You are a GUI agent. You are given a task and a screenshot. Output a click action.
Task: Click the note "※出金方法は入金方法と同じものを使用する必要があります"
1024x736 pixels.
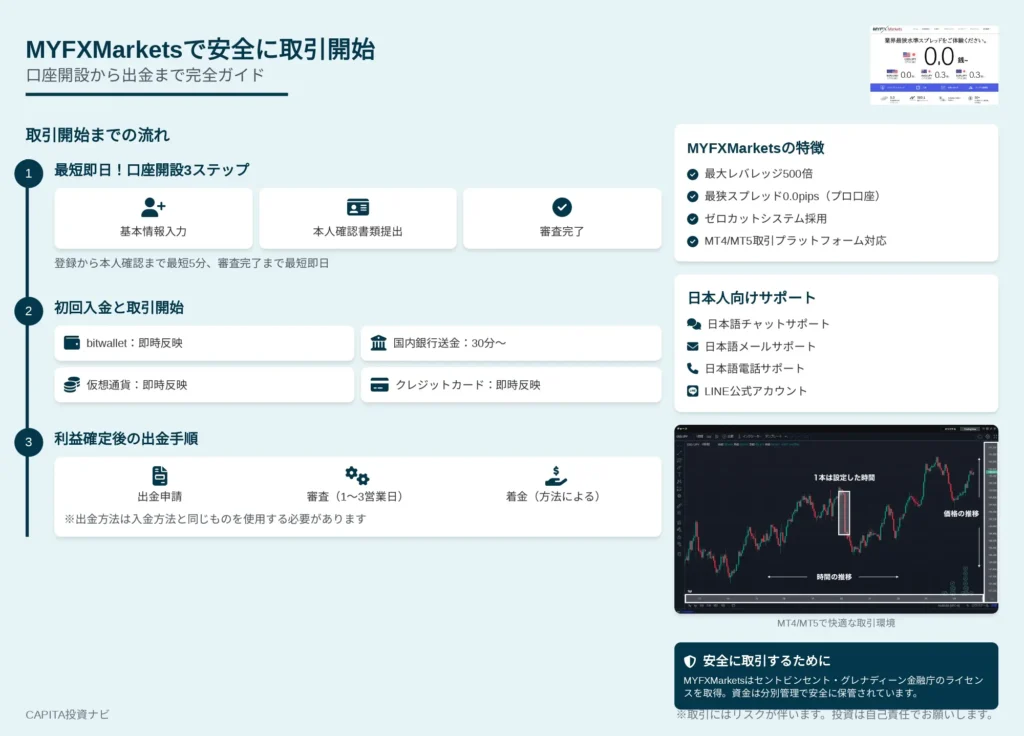click(x=216, y=519)
